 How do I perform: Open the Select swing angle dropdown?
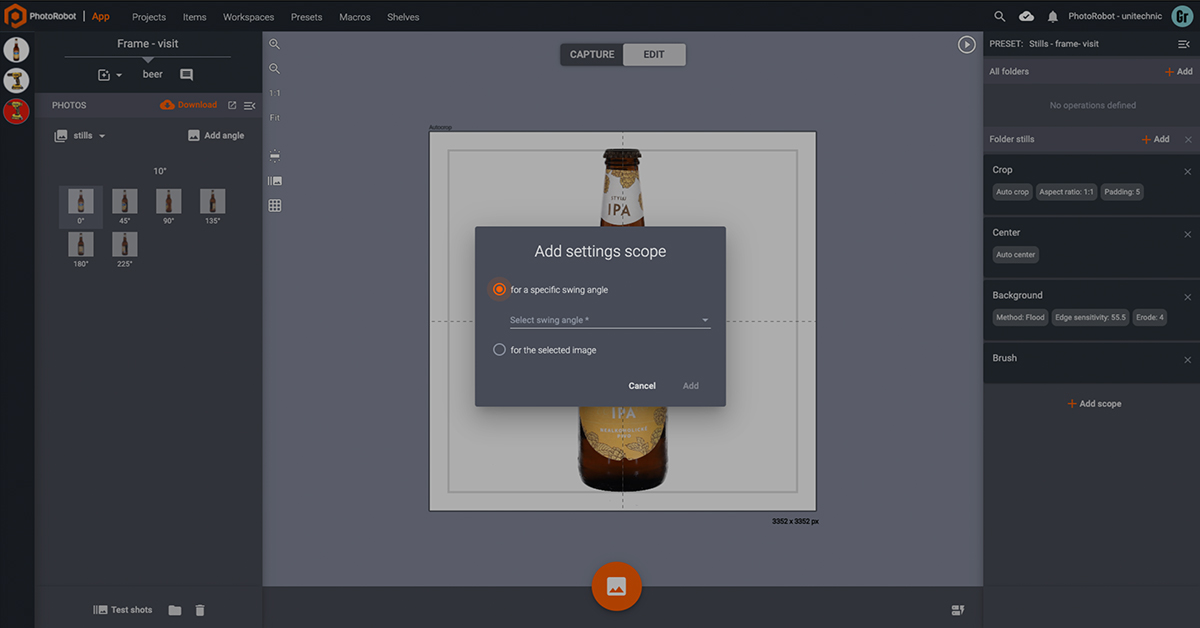[x=610, y=320]
